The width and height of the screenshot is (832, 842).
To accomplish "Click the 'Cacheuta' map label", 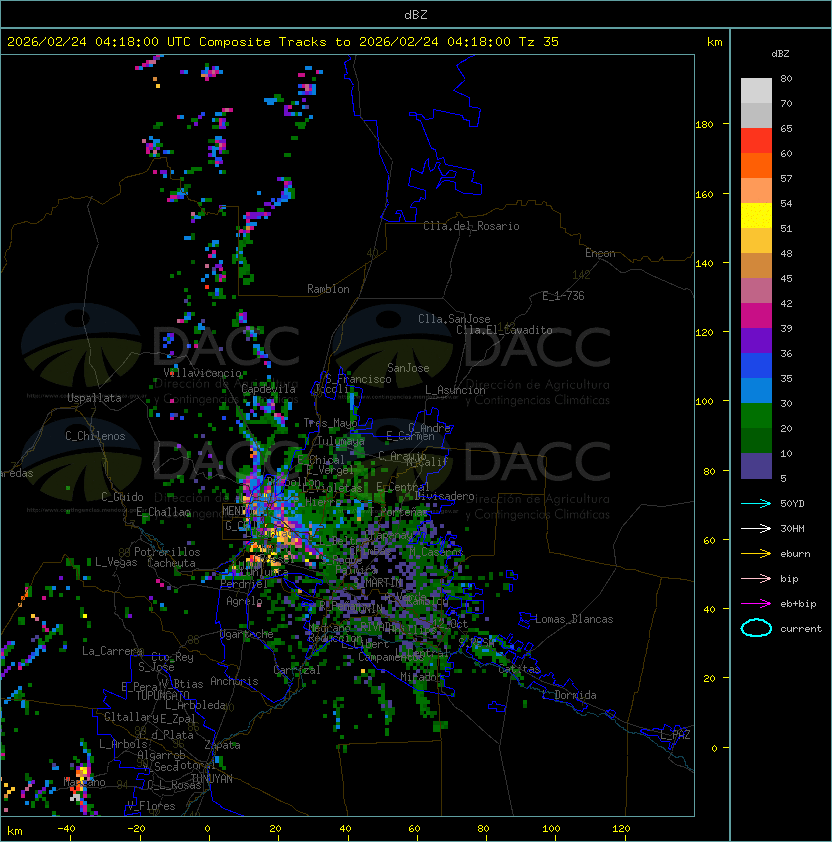I will pos(171,563).
